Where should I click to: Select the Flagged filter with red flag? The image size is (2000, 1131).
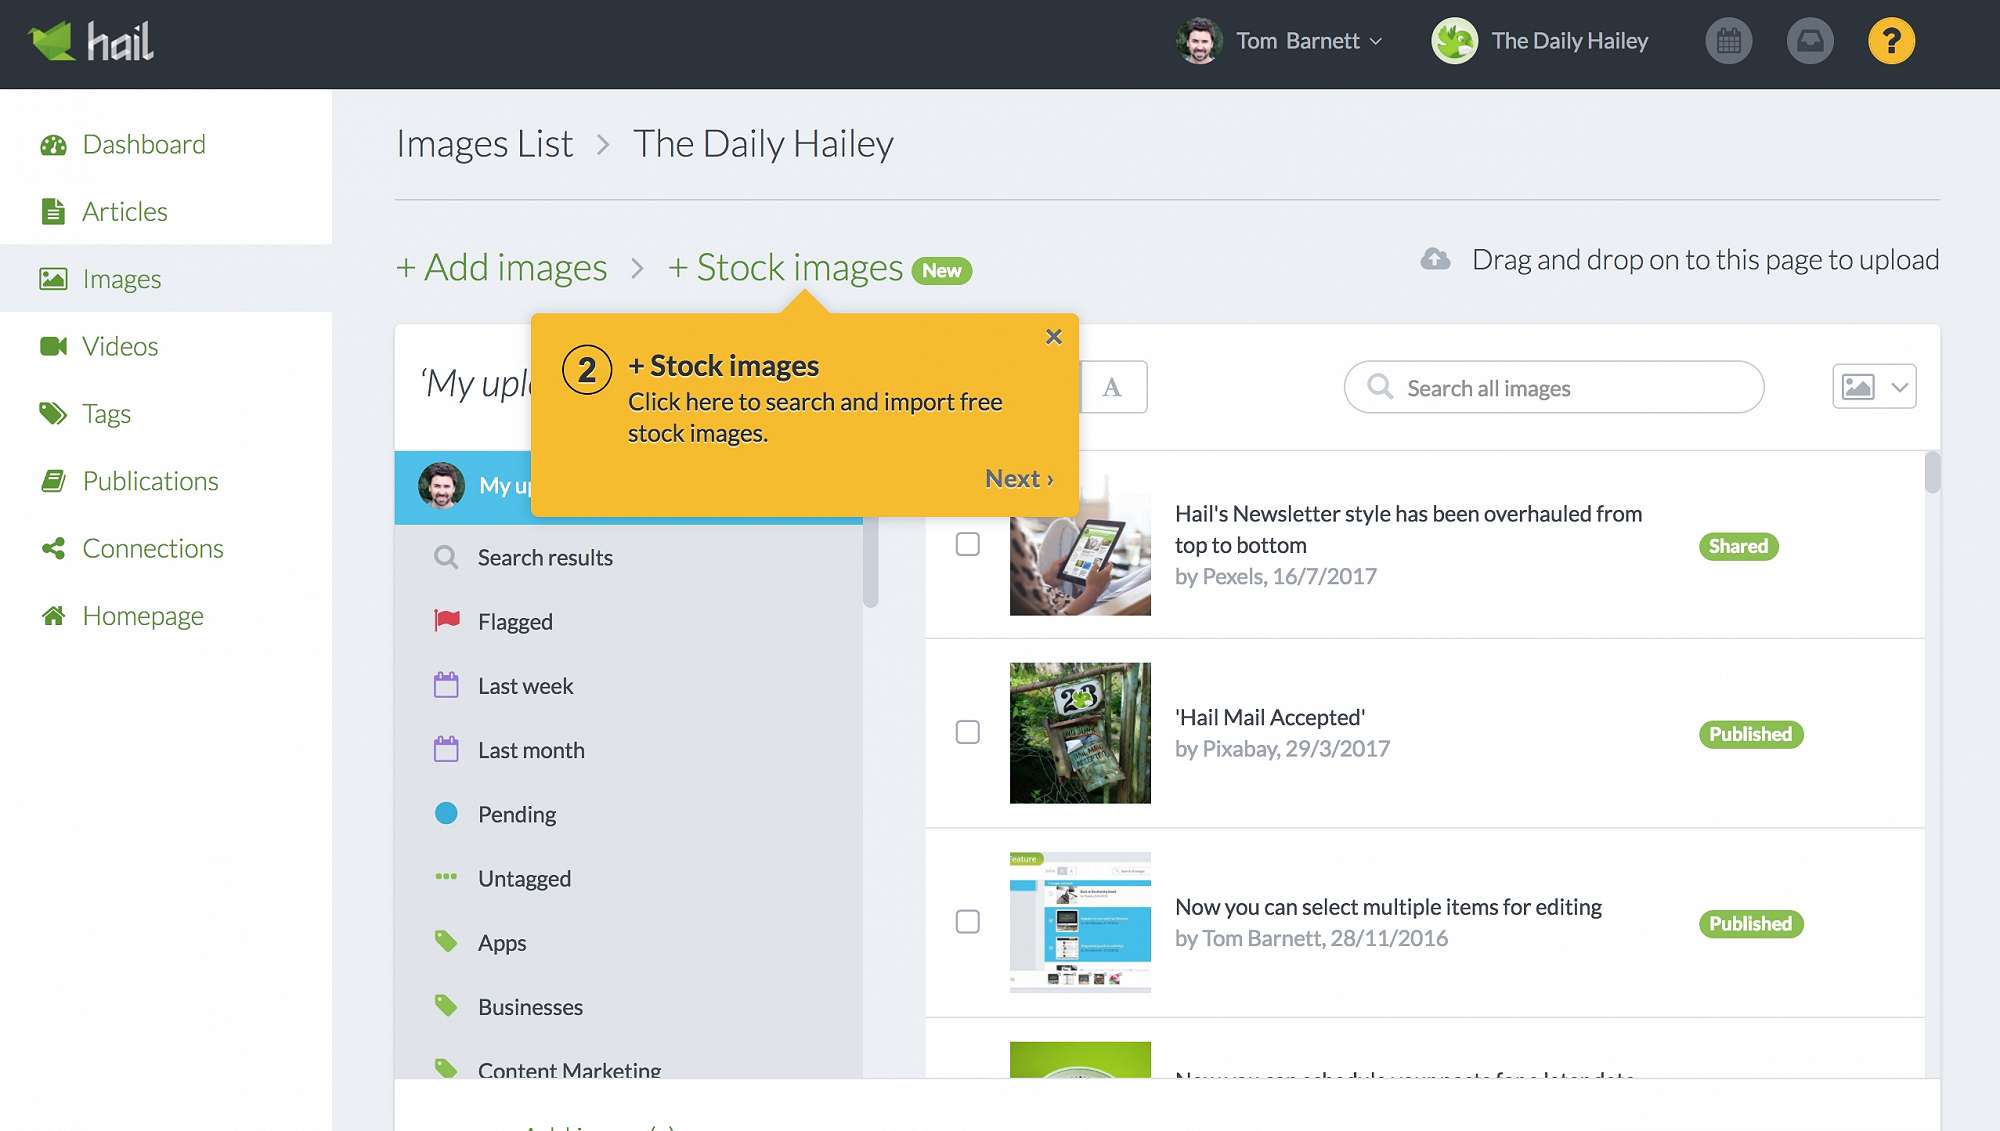(514, 622)
